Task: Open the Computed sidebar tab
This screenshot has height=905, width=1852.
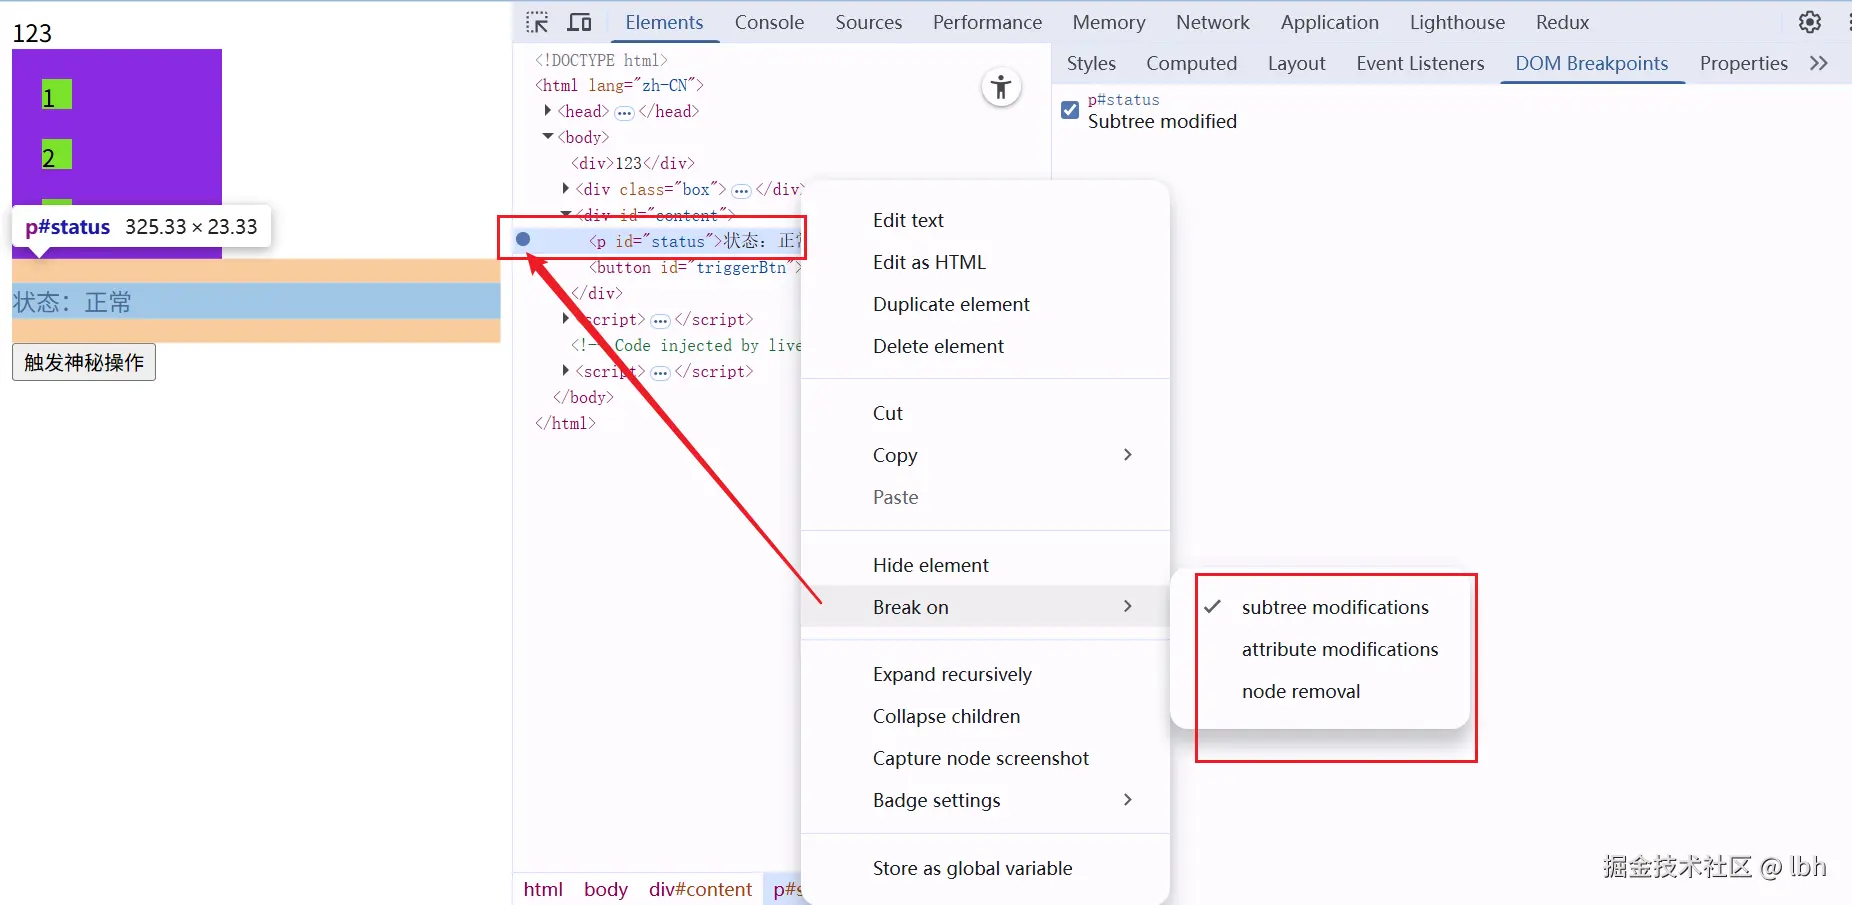Action: click(1192, 63)
